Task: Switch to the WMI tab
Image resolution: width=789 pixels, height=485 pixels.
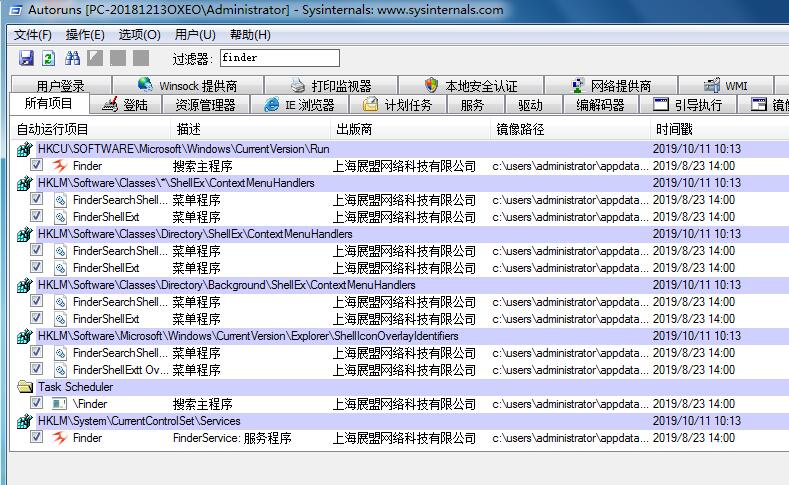Action: (x=726, y=86)
